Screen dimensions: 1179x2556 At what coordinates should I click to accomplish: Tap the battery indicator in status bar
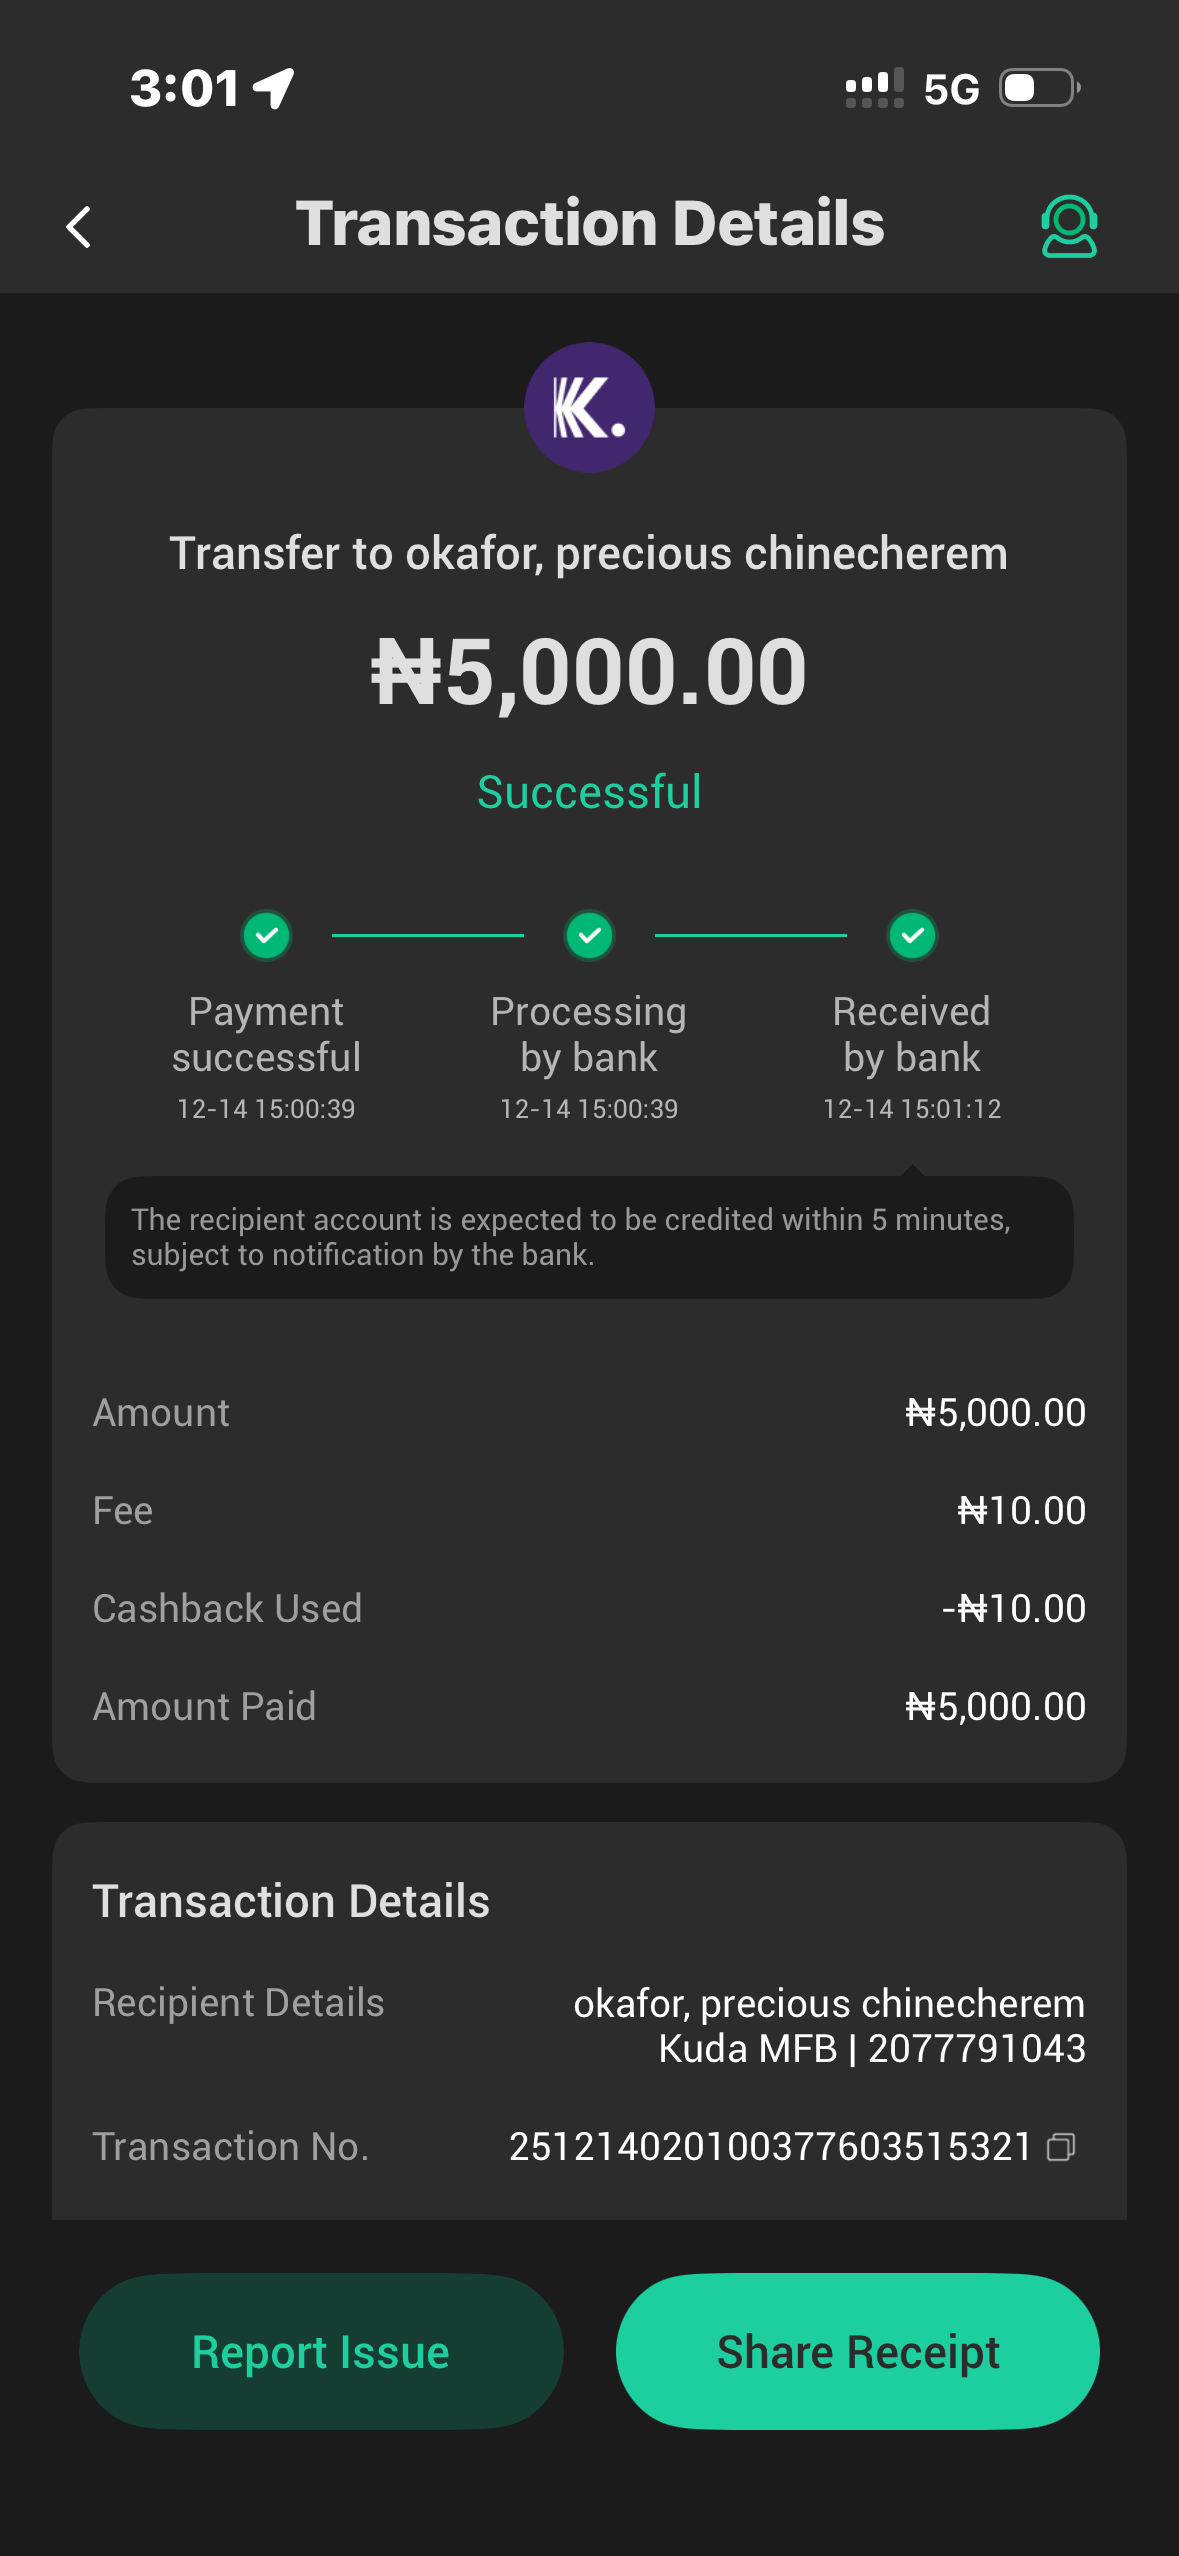click(x=1040, y=88)
